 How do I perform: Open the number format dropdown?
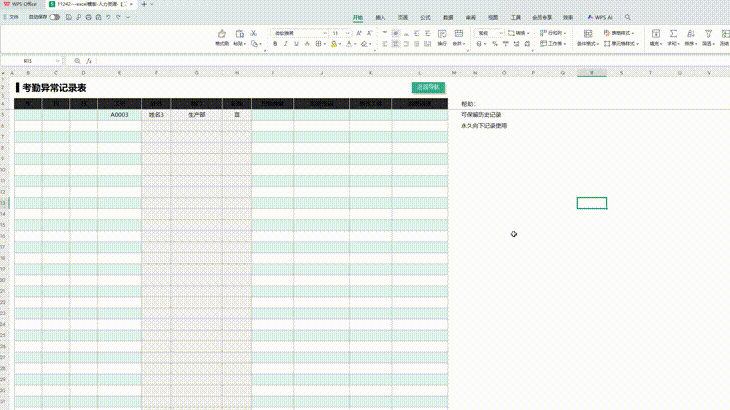[500, 33]
